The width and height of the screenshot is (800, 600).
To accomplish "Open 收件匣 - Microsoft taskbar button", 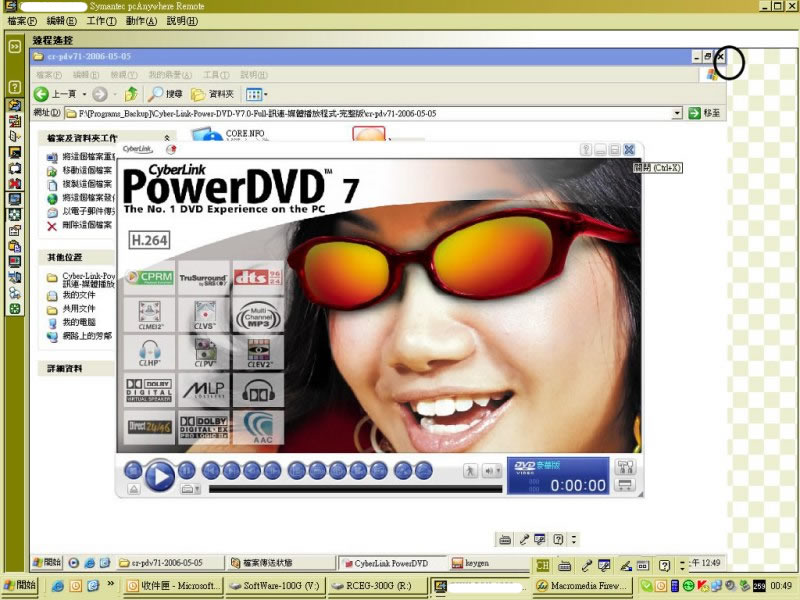I will [173, 586].
